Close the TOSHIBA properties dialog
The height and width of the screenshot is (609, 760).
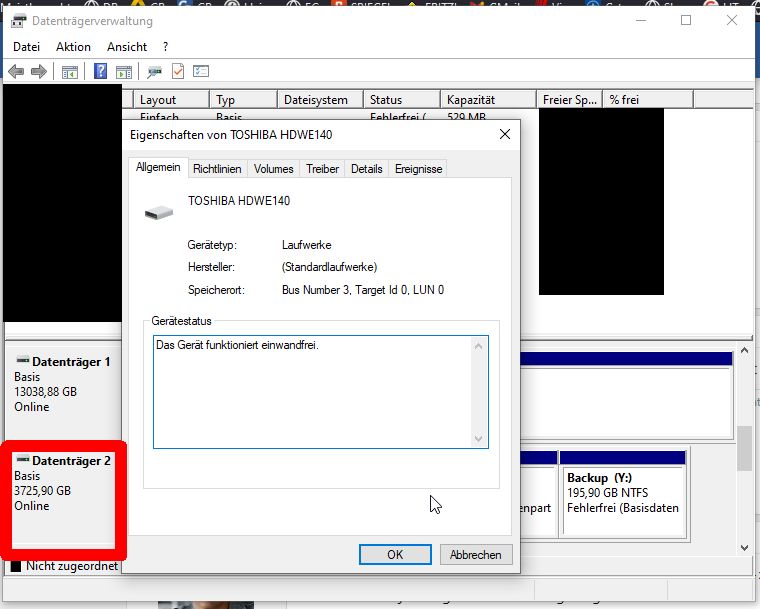[x=505, y=134]
